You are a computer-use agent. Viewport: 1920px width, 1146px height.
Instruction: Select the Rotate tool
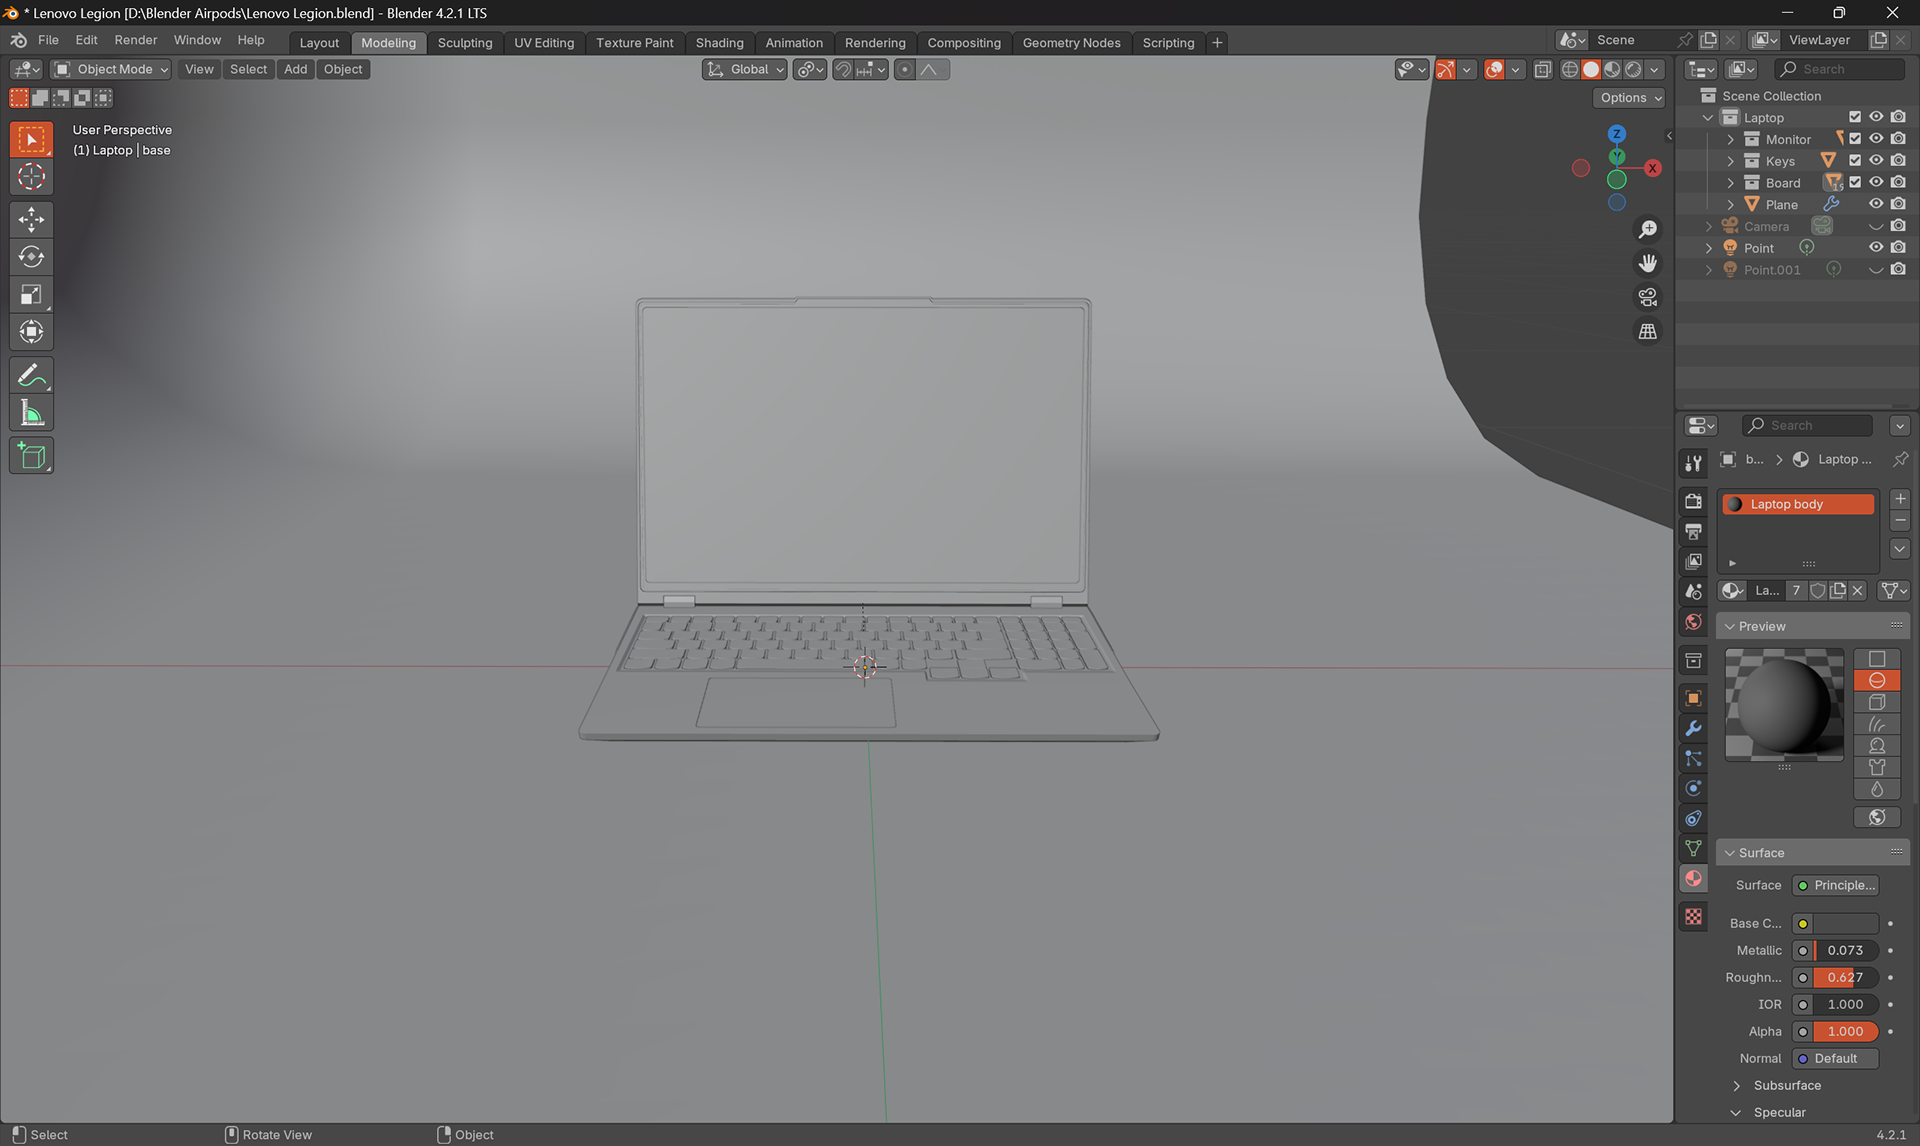(31, 257)
